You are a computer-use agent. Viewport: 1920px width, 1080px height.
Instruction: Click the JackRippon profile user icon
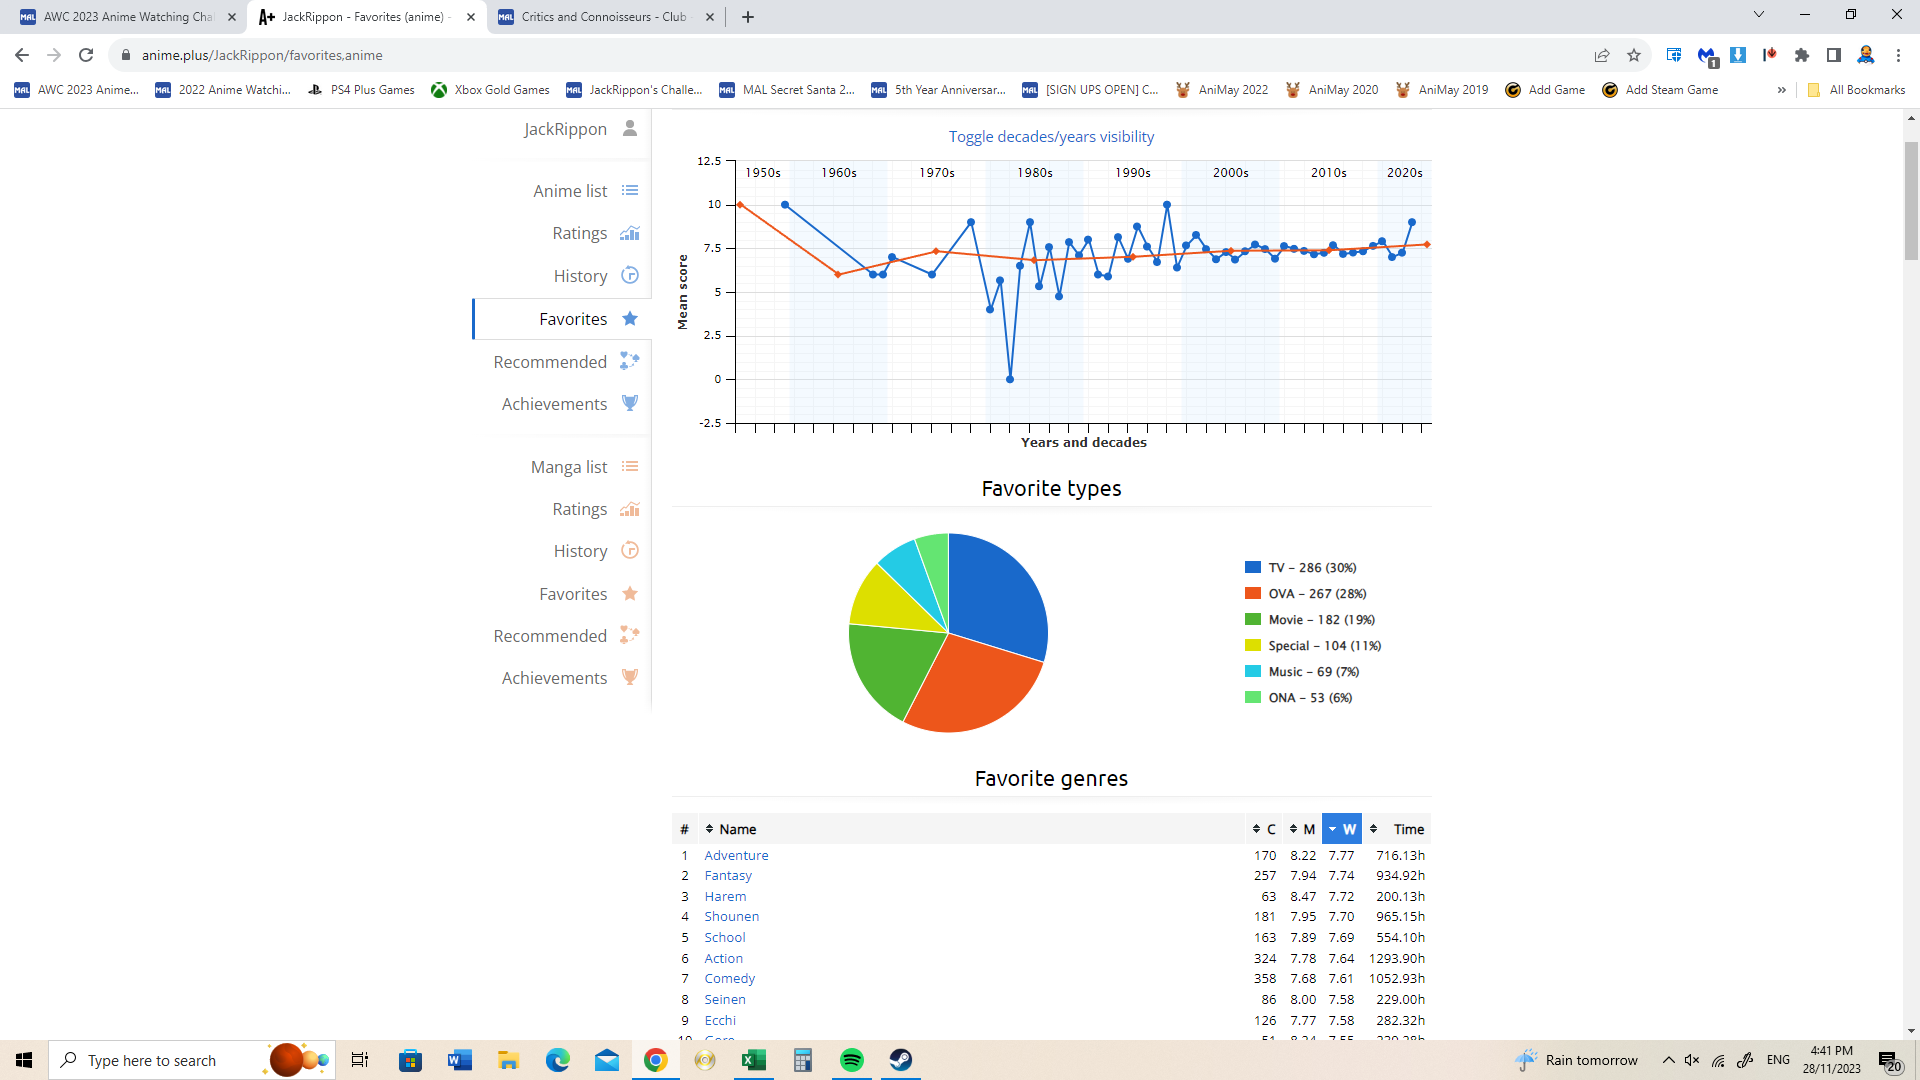(629, 128)
